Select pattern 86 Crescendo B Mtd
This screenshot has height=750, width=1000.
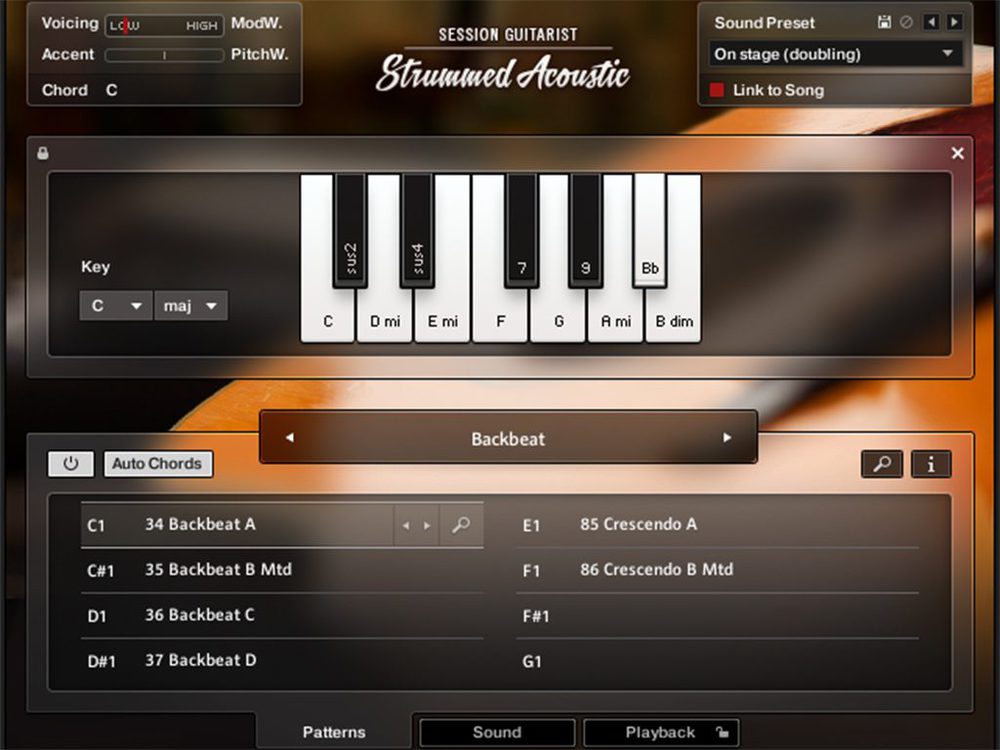tap(717, 570)
